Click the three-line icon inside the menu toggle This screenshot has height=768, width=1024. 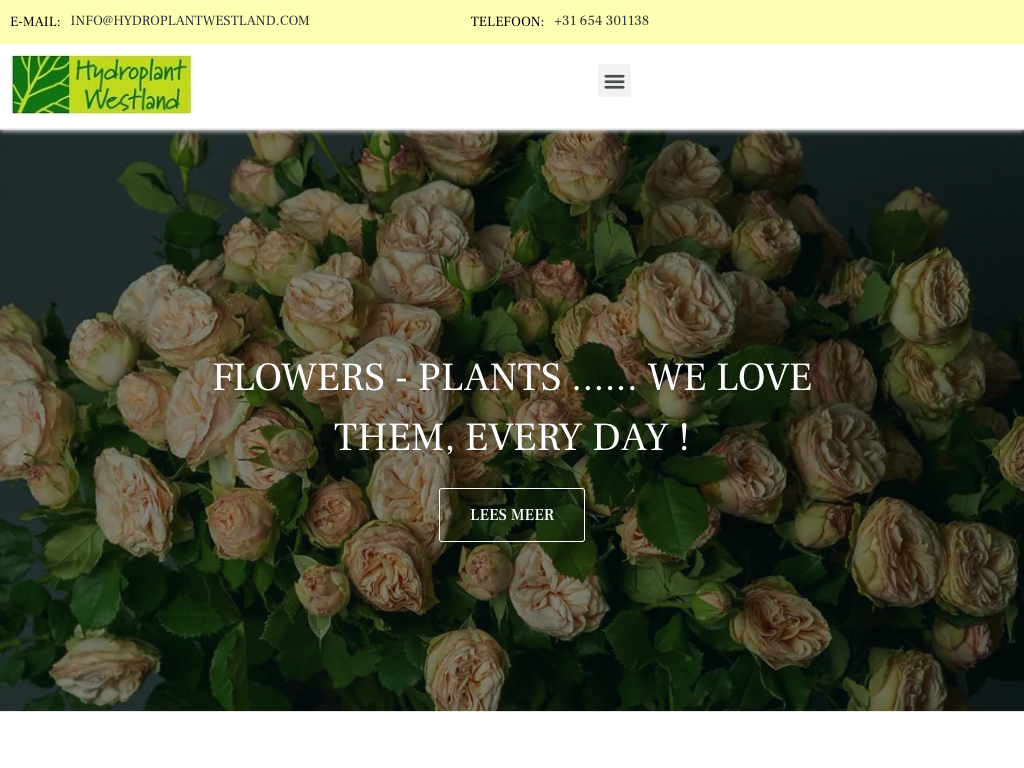[614, 81]
